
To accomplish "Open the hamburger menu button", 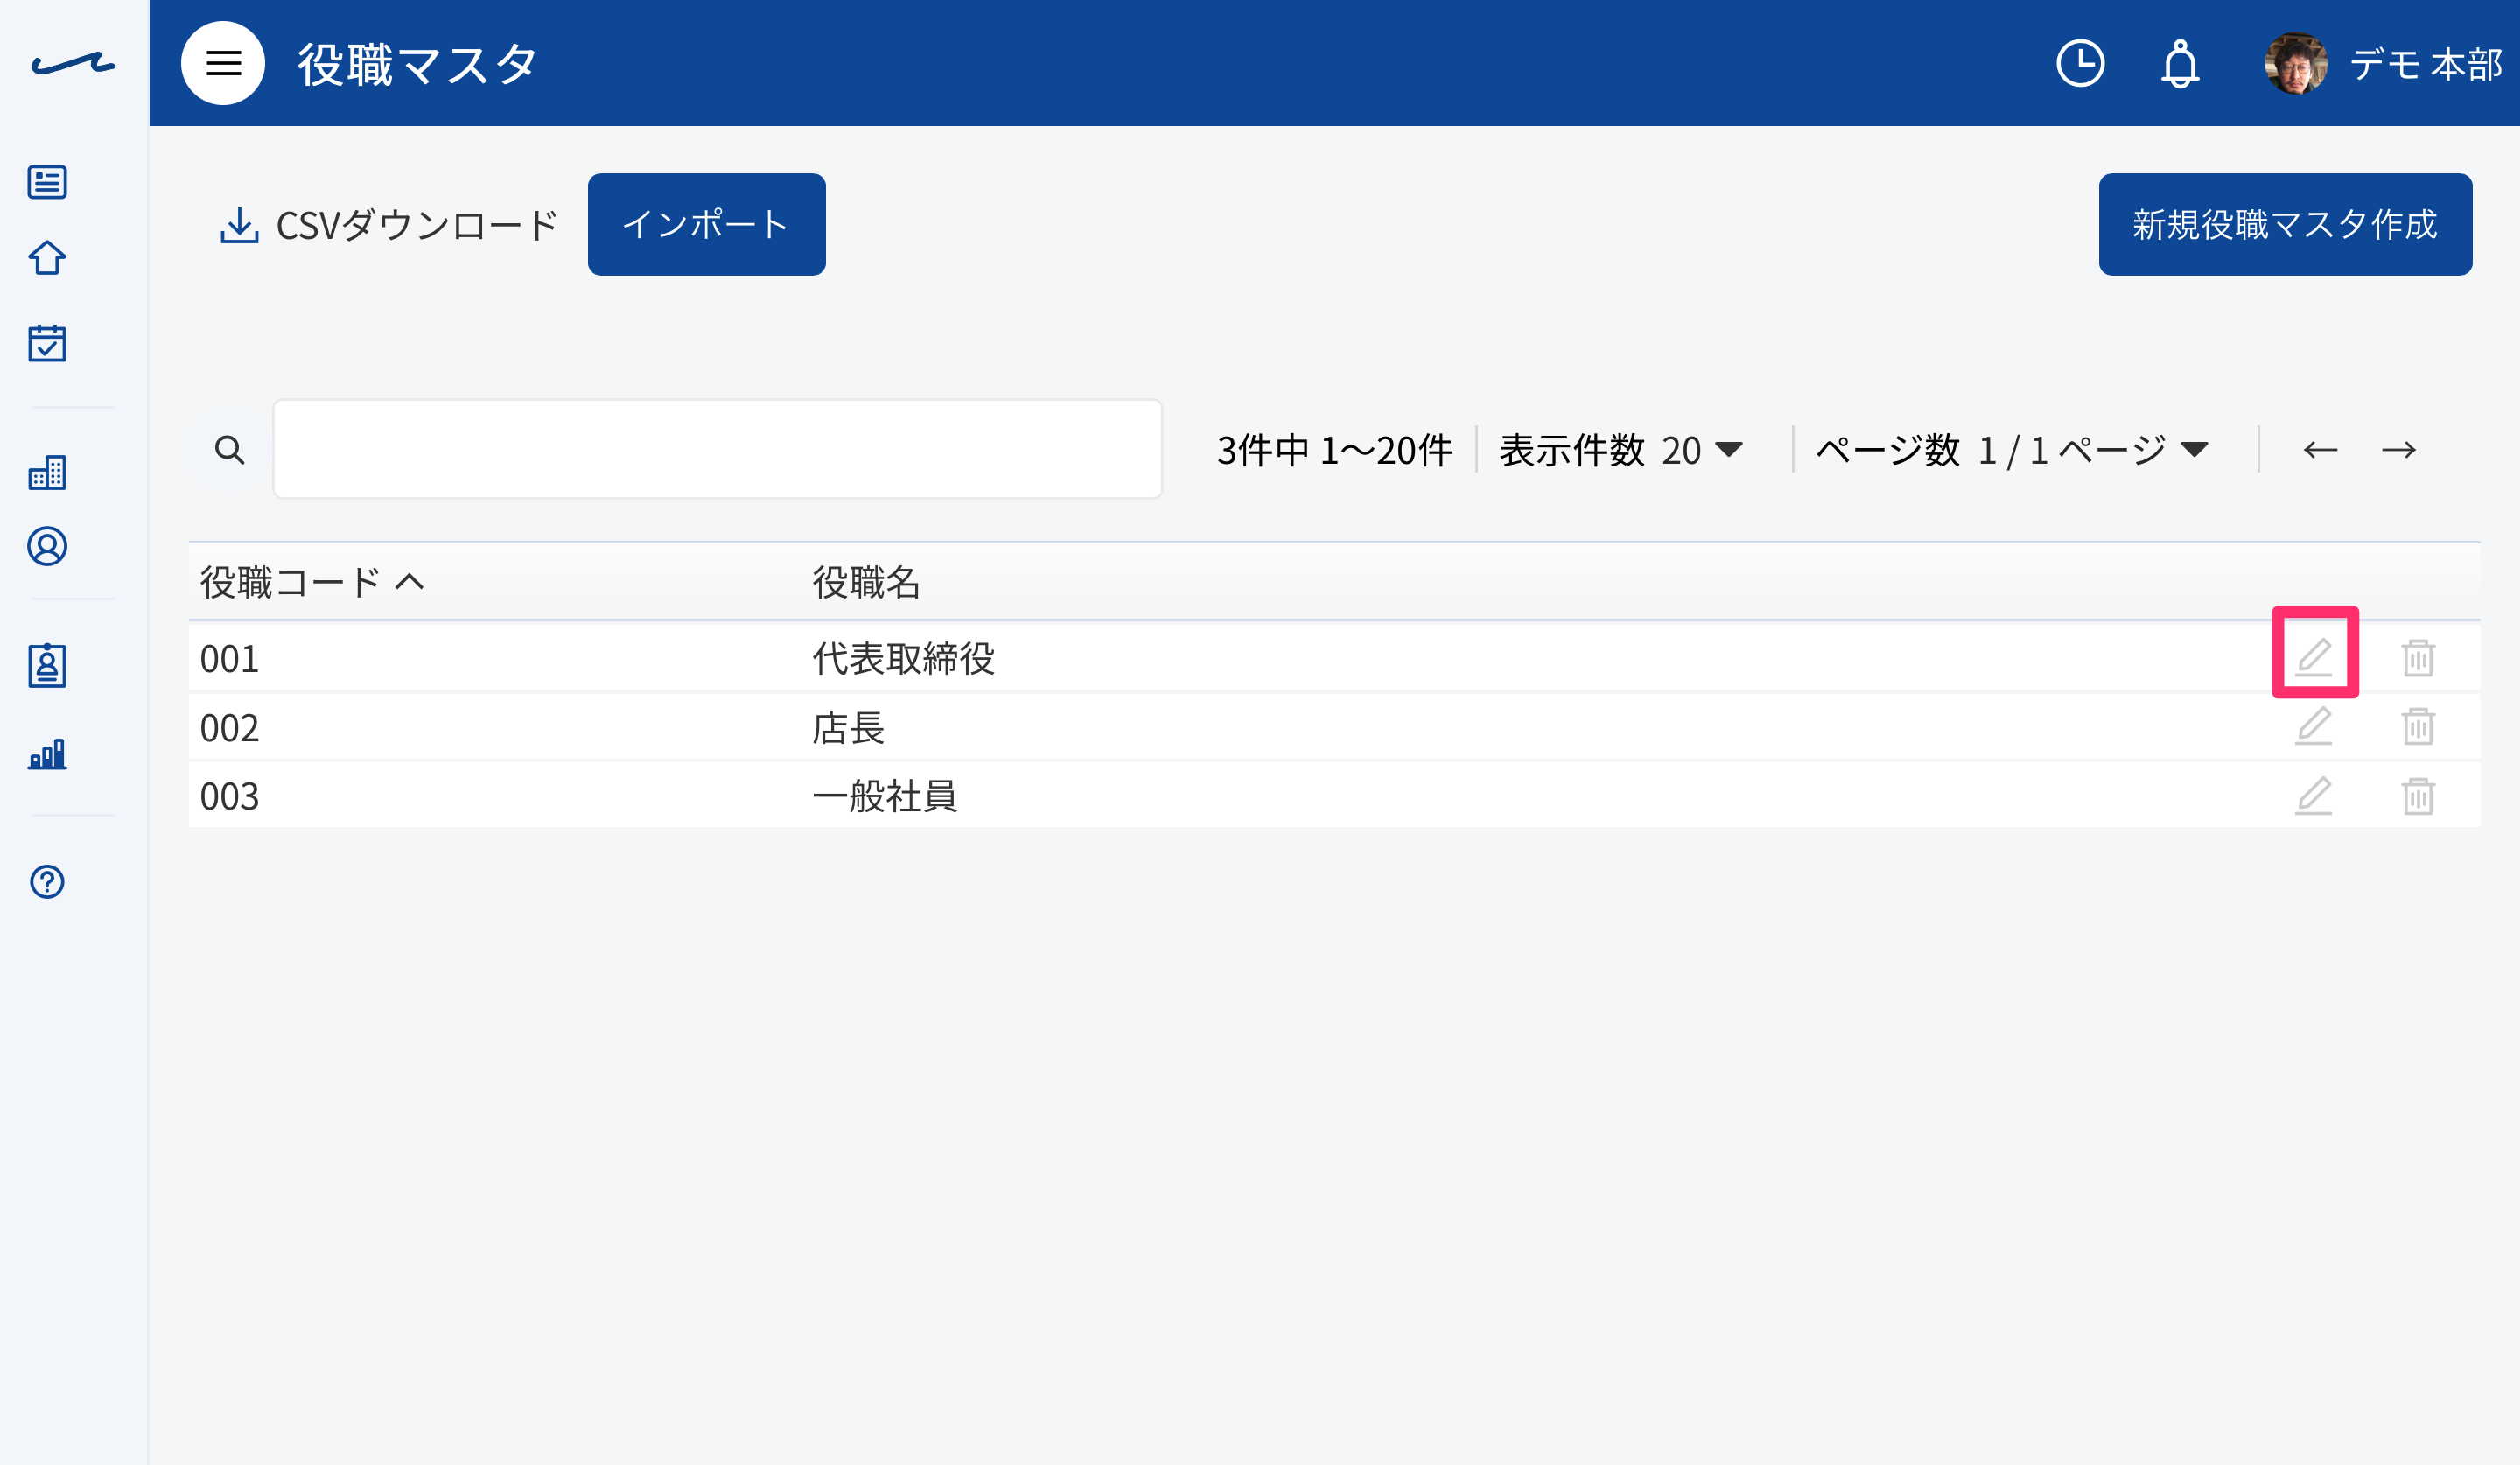I will coord(222,63).
